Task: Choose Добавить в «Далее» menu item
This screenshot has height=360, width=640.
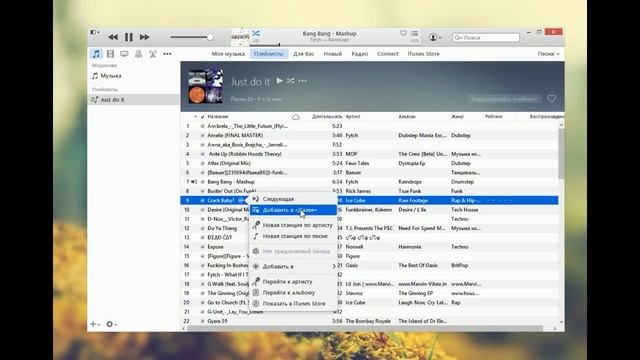Action: 293,210
